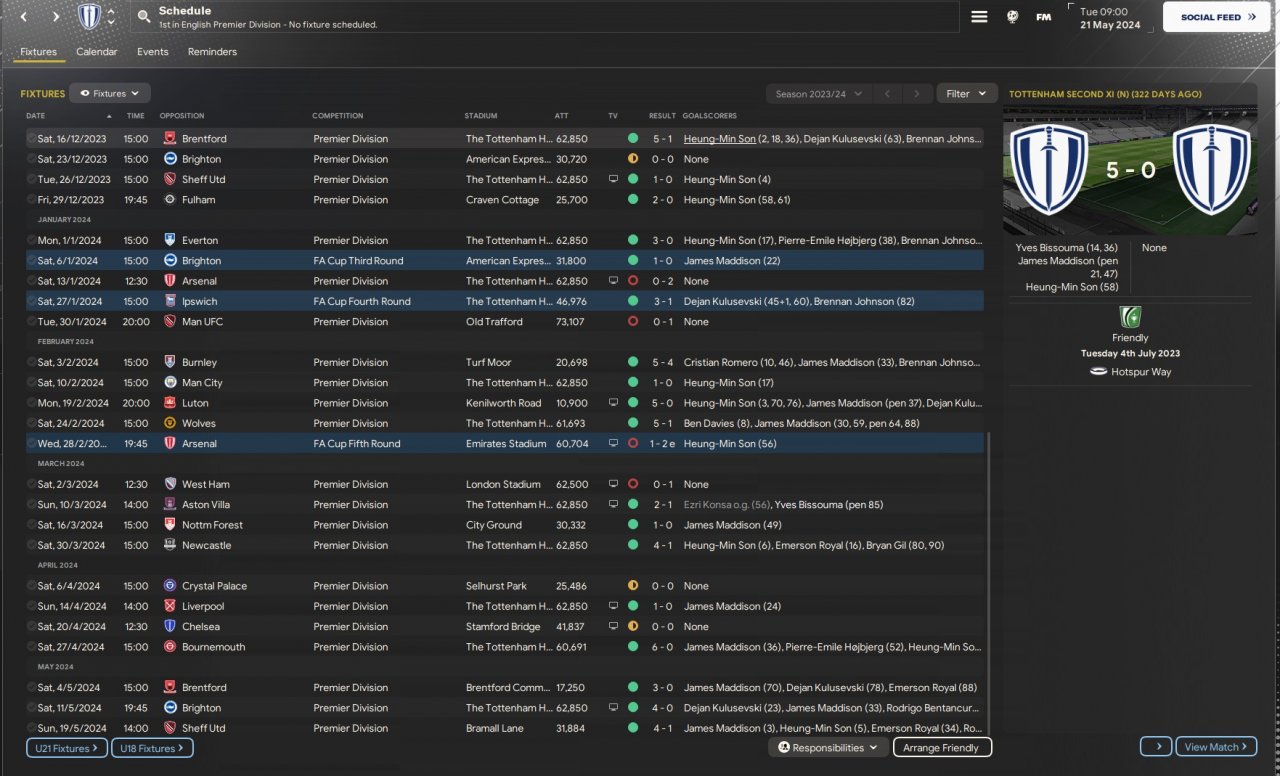
Task: Select row circle for Tue, 30/1/2024 fixture
Action: click(31, 322)
